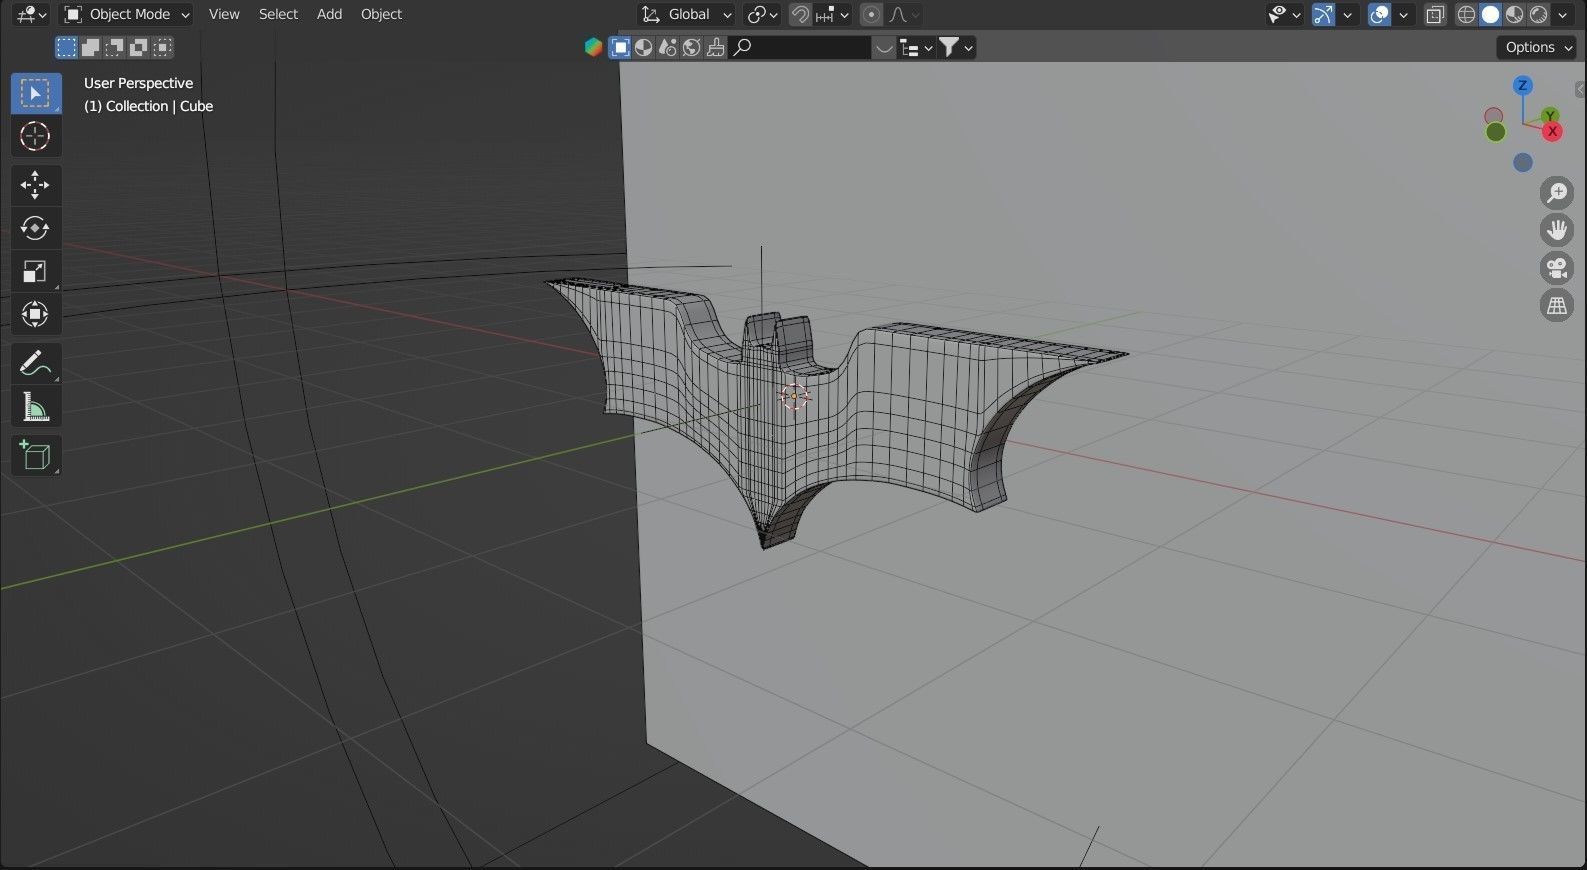Click into the header search field
This screenshot has width=1587, height=870.
(x=801, y=47)
